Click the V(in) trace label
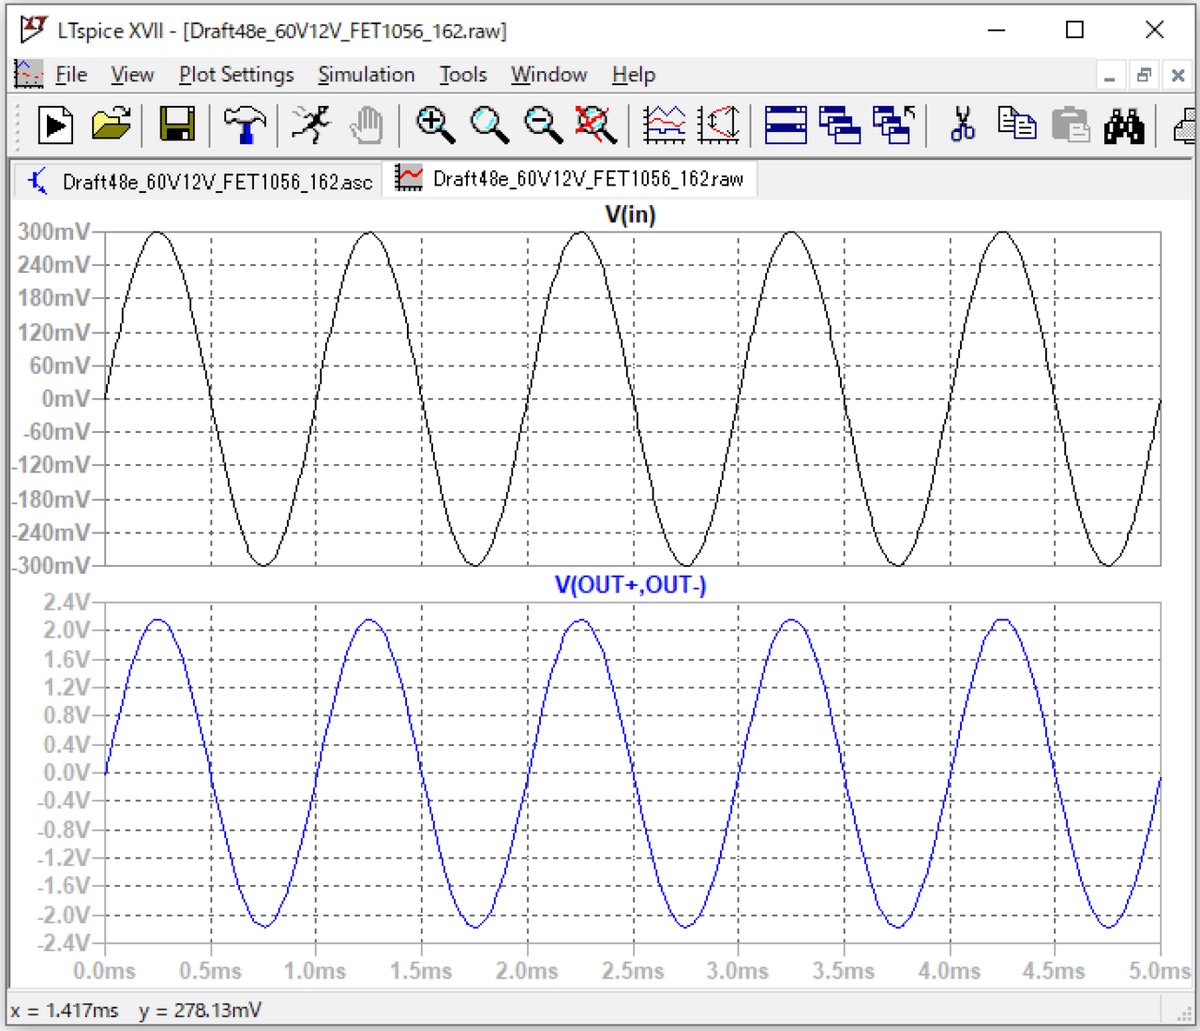Image resolution: width=1200 pixels, height=1031 pixels. 631,216
